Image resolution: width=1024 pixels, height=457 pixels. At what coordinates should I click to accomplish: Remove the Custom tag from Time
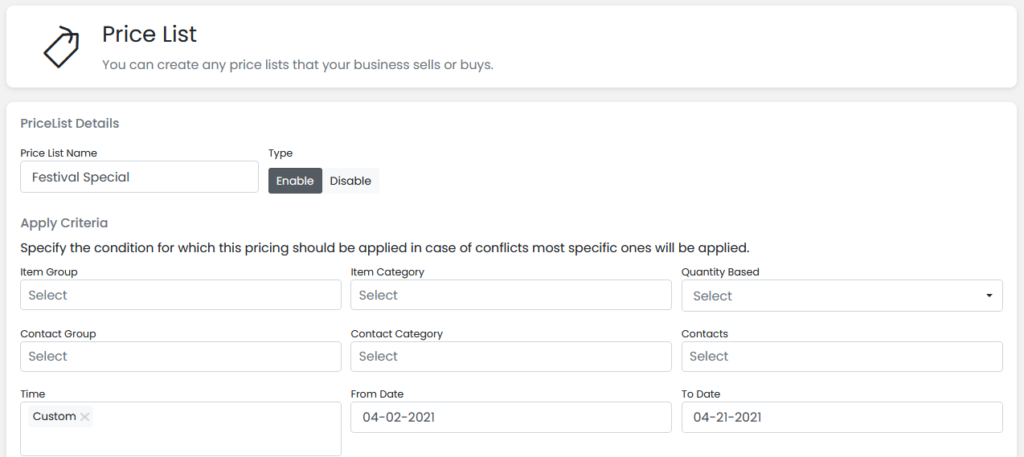click(84, 417)
